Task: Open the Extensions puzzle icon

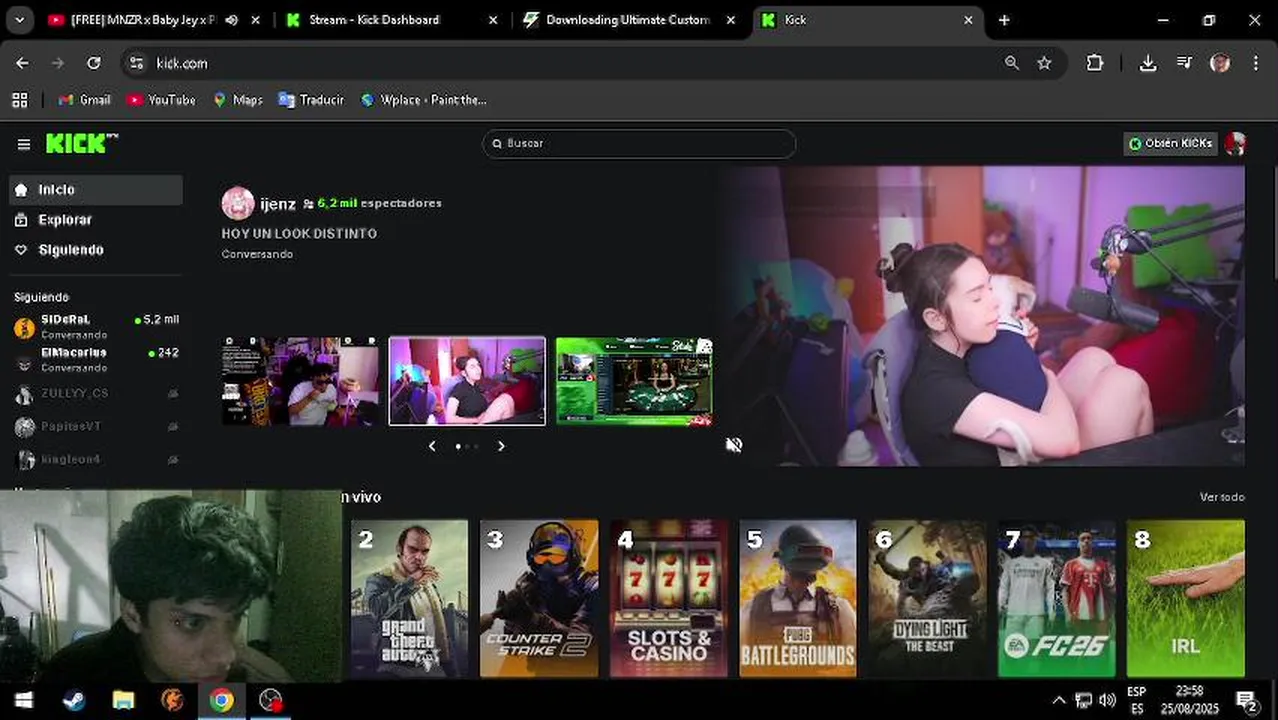Action: pos(1095,63)
